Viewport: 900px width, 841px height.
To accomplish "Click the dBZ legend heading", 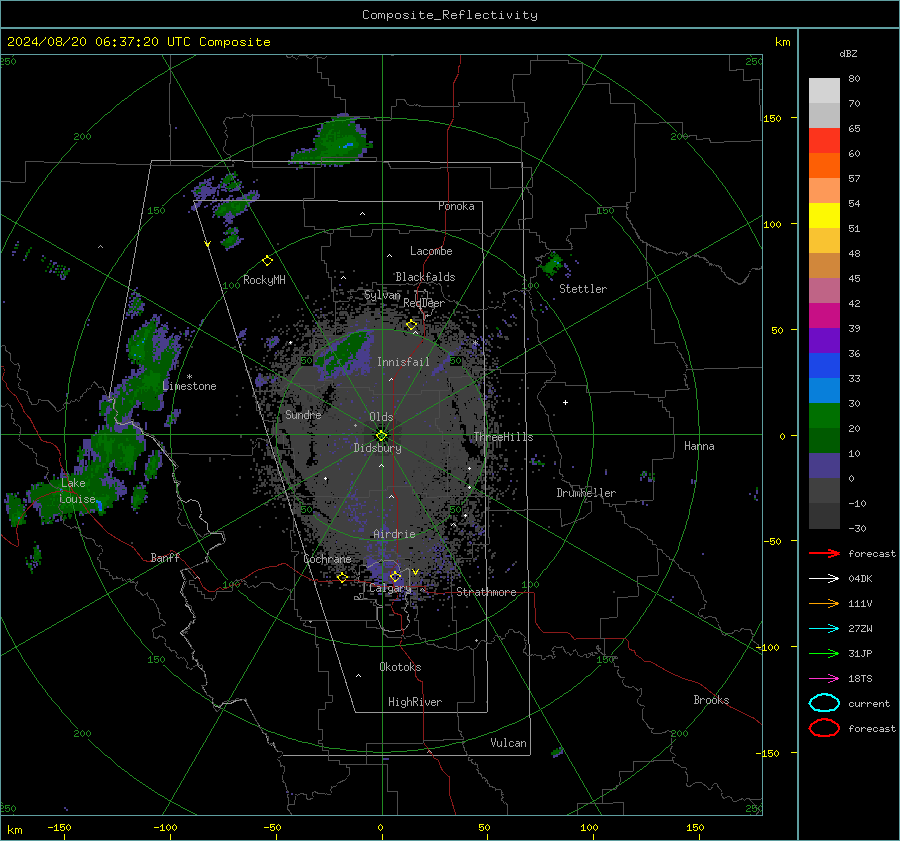I will [848, 53].
